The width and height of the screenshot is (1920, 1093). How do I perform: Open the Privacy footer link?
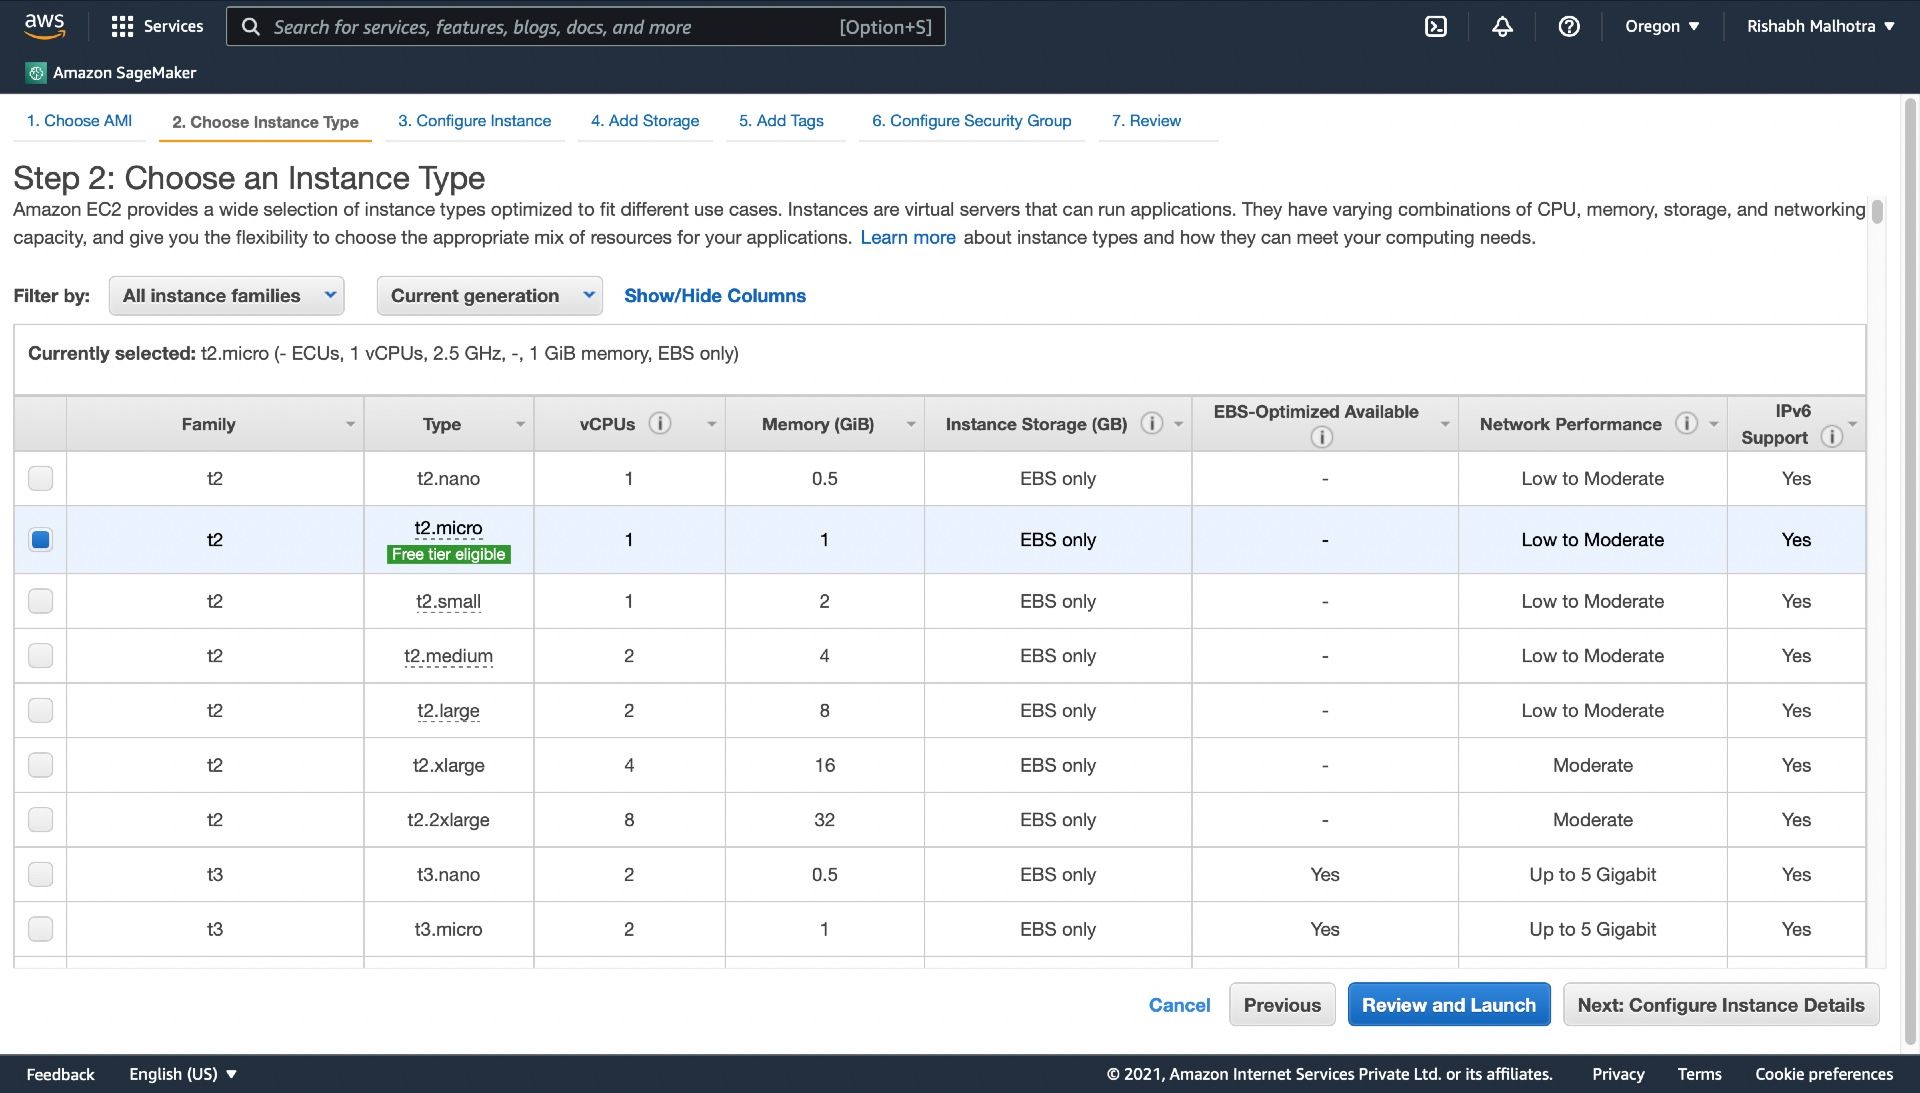pos(1618,1074)
